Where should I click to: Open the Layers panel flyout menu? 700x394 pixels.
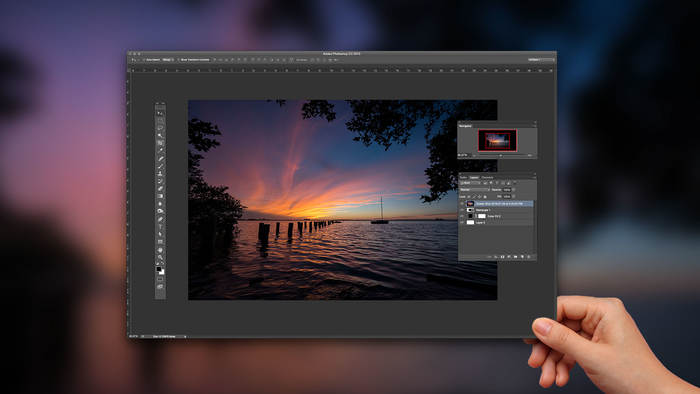(x=534, y=178)
